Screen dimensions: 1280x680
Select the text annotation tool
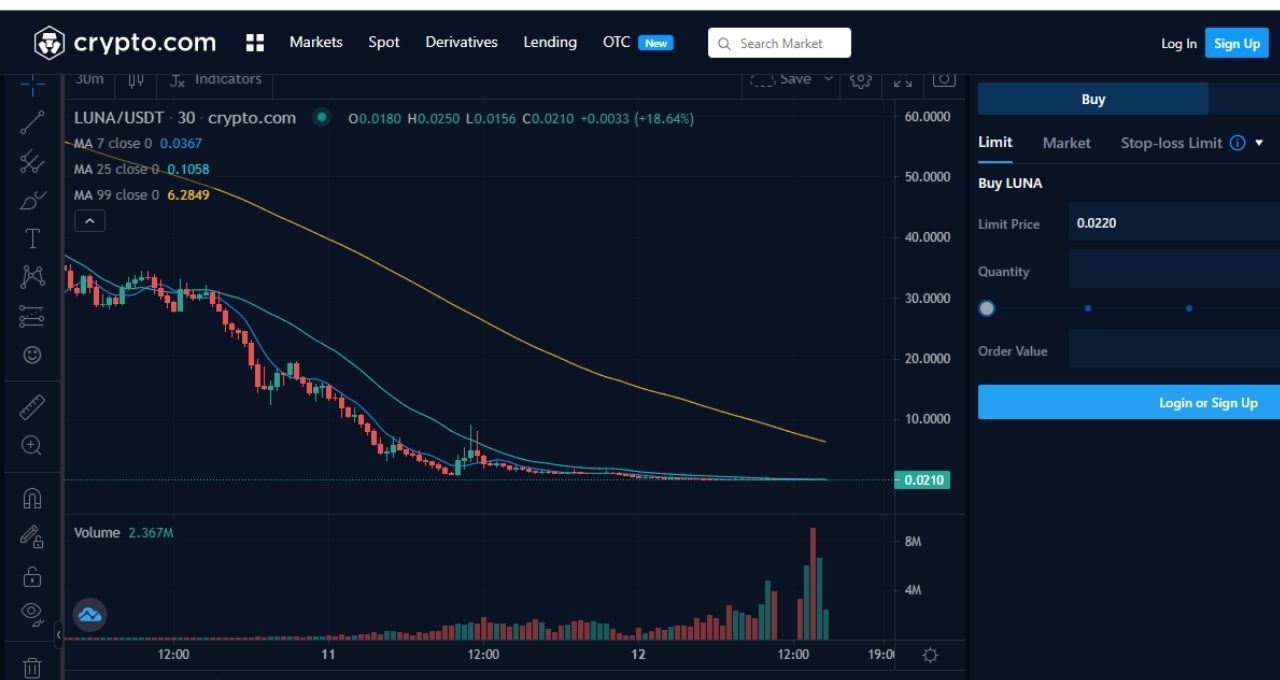(32, 238)
